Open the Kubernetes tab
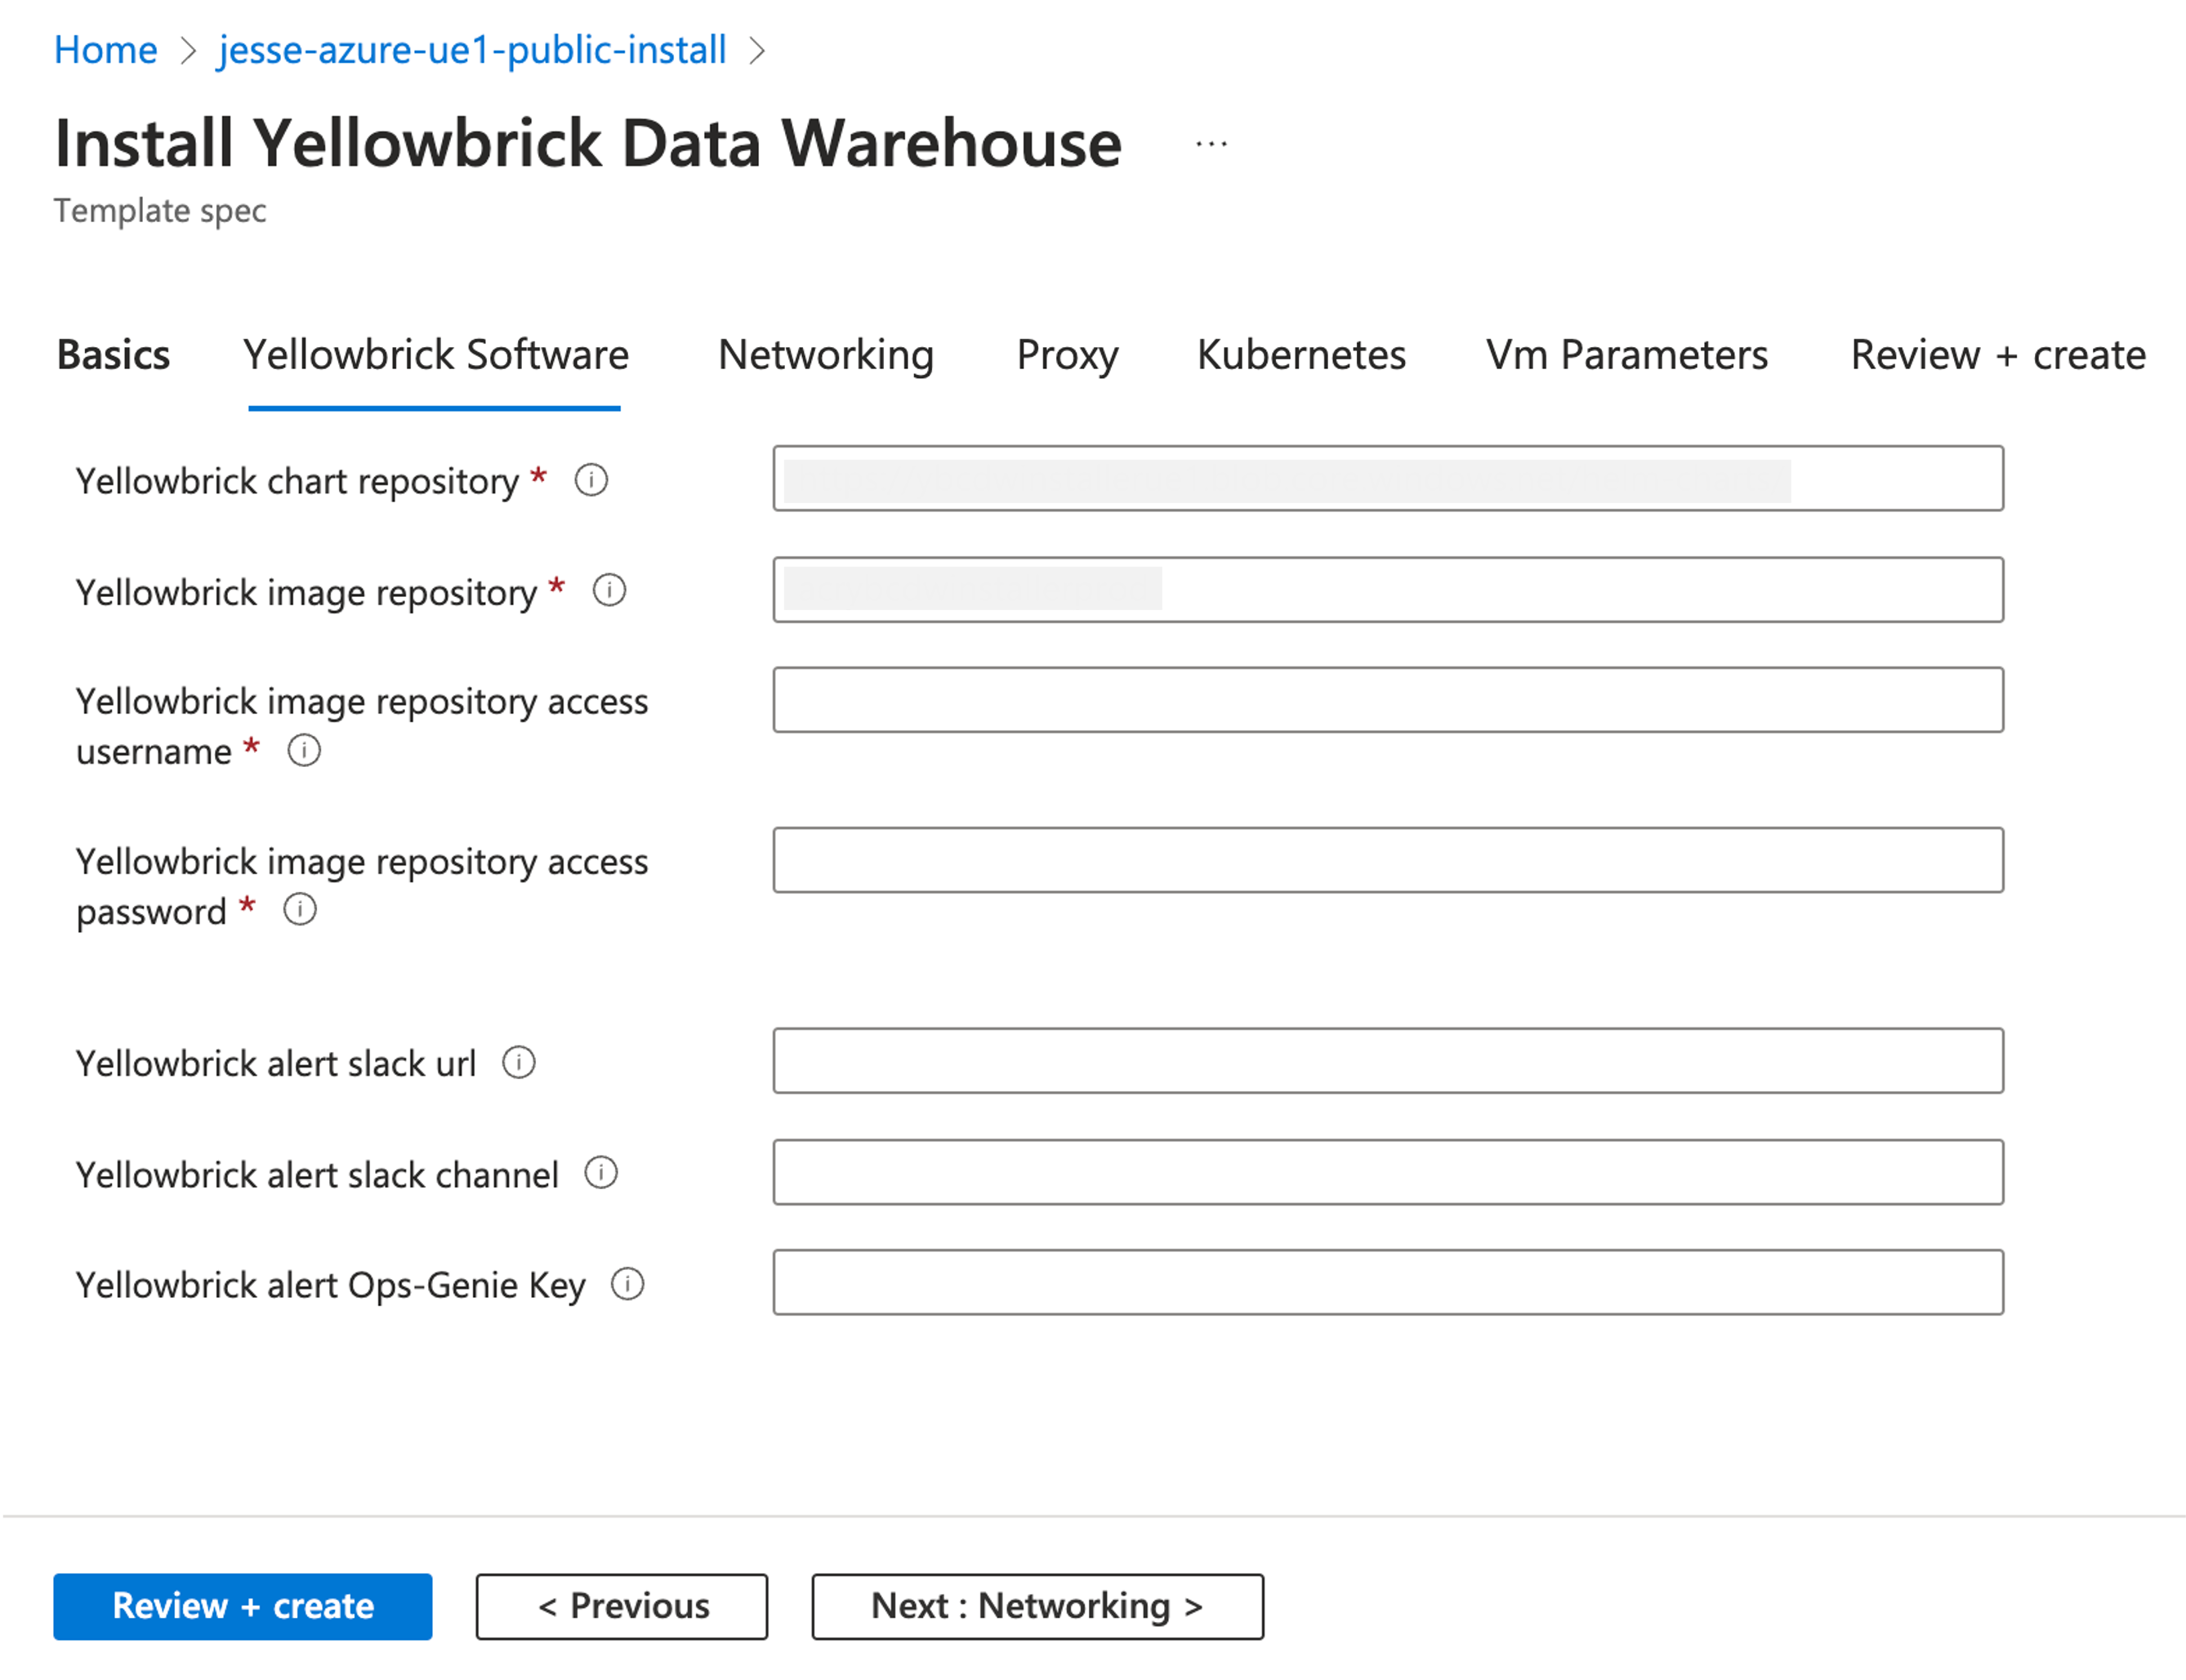This screenshot has width=2186, height=1680. click(x=1301, y=355)
